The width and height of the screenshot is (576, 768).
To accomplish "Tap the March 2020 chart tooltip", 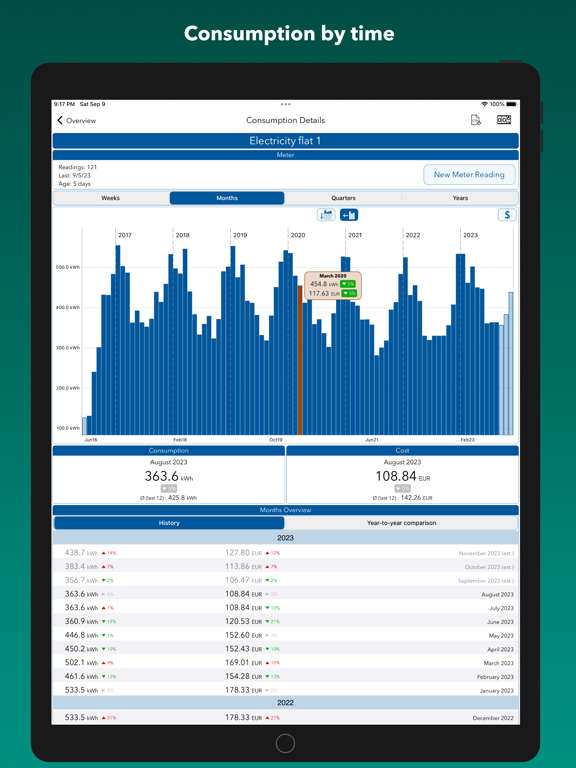I will (333, 286).
